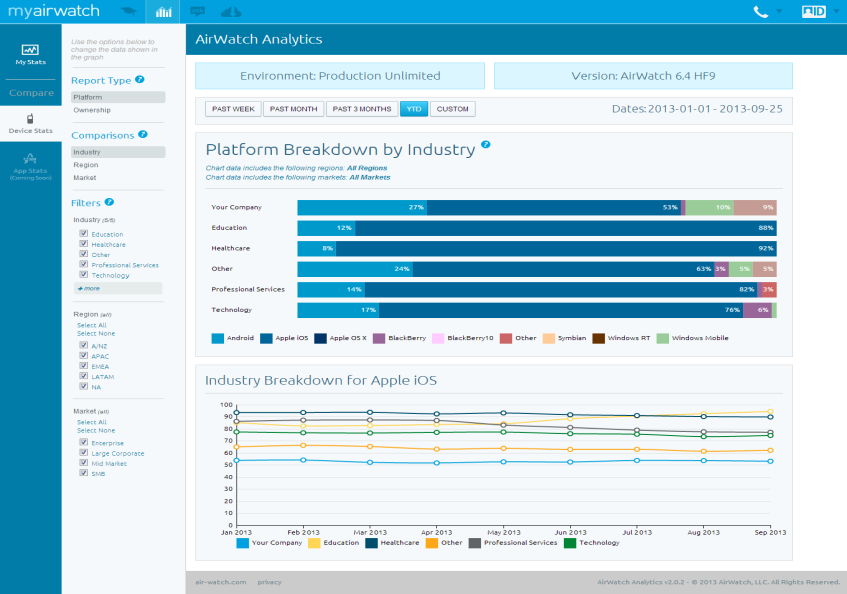
Task: Click the phone contact icon
Action: point(761,11)
